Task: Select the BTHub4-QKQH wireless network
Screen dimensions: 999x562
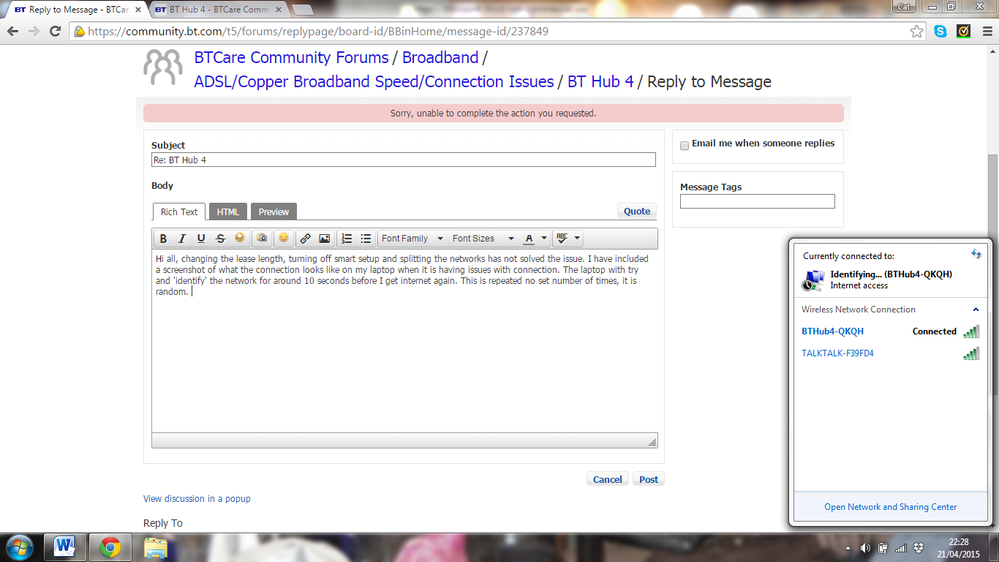Action: pyautogui.click(x=889, y=331)
